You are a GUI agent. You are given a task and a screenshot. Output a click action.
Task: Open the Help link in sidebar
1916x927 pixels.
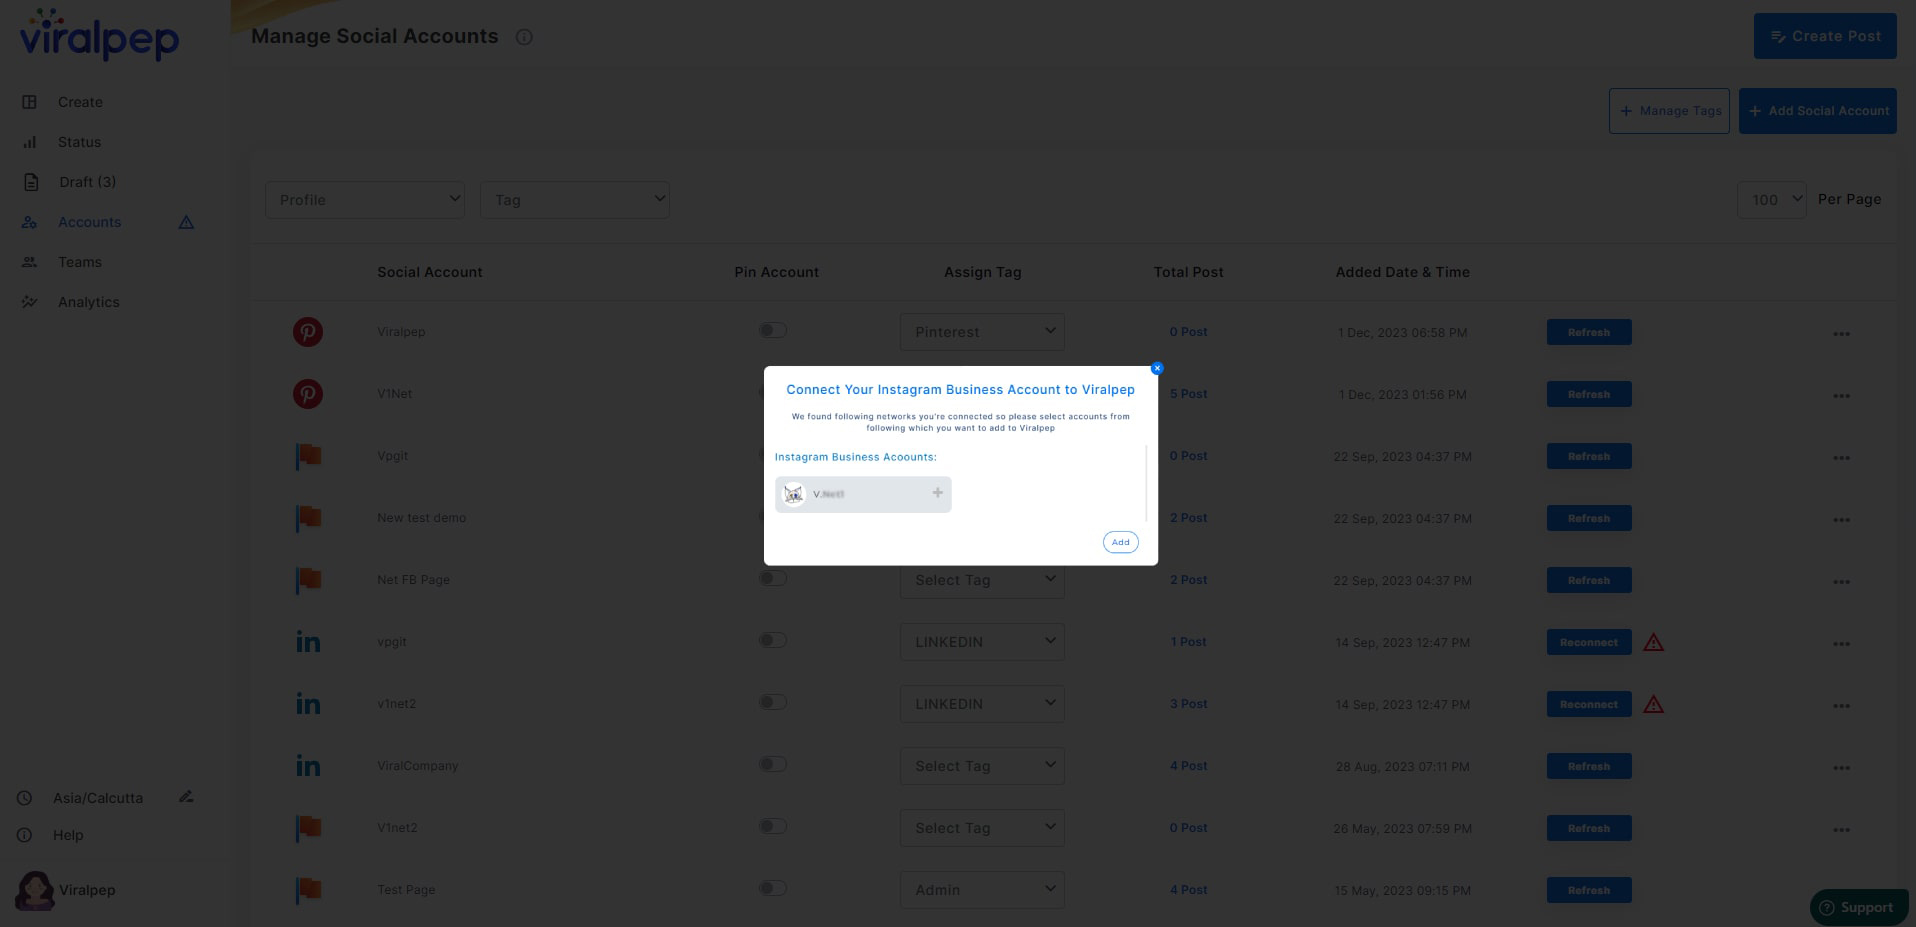pos(68,835)
